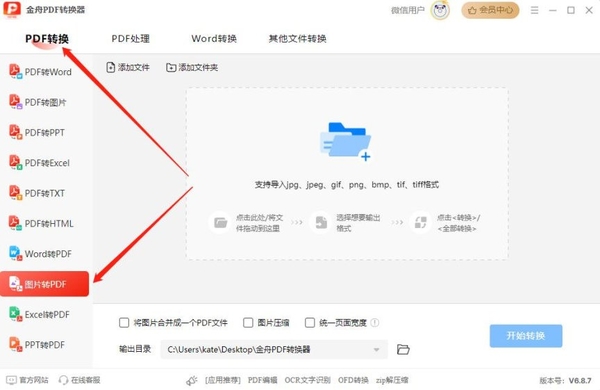Open the 会员中心 button
This screenshot has width=600, height=390.
(490, 10)
